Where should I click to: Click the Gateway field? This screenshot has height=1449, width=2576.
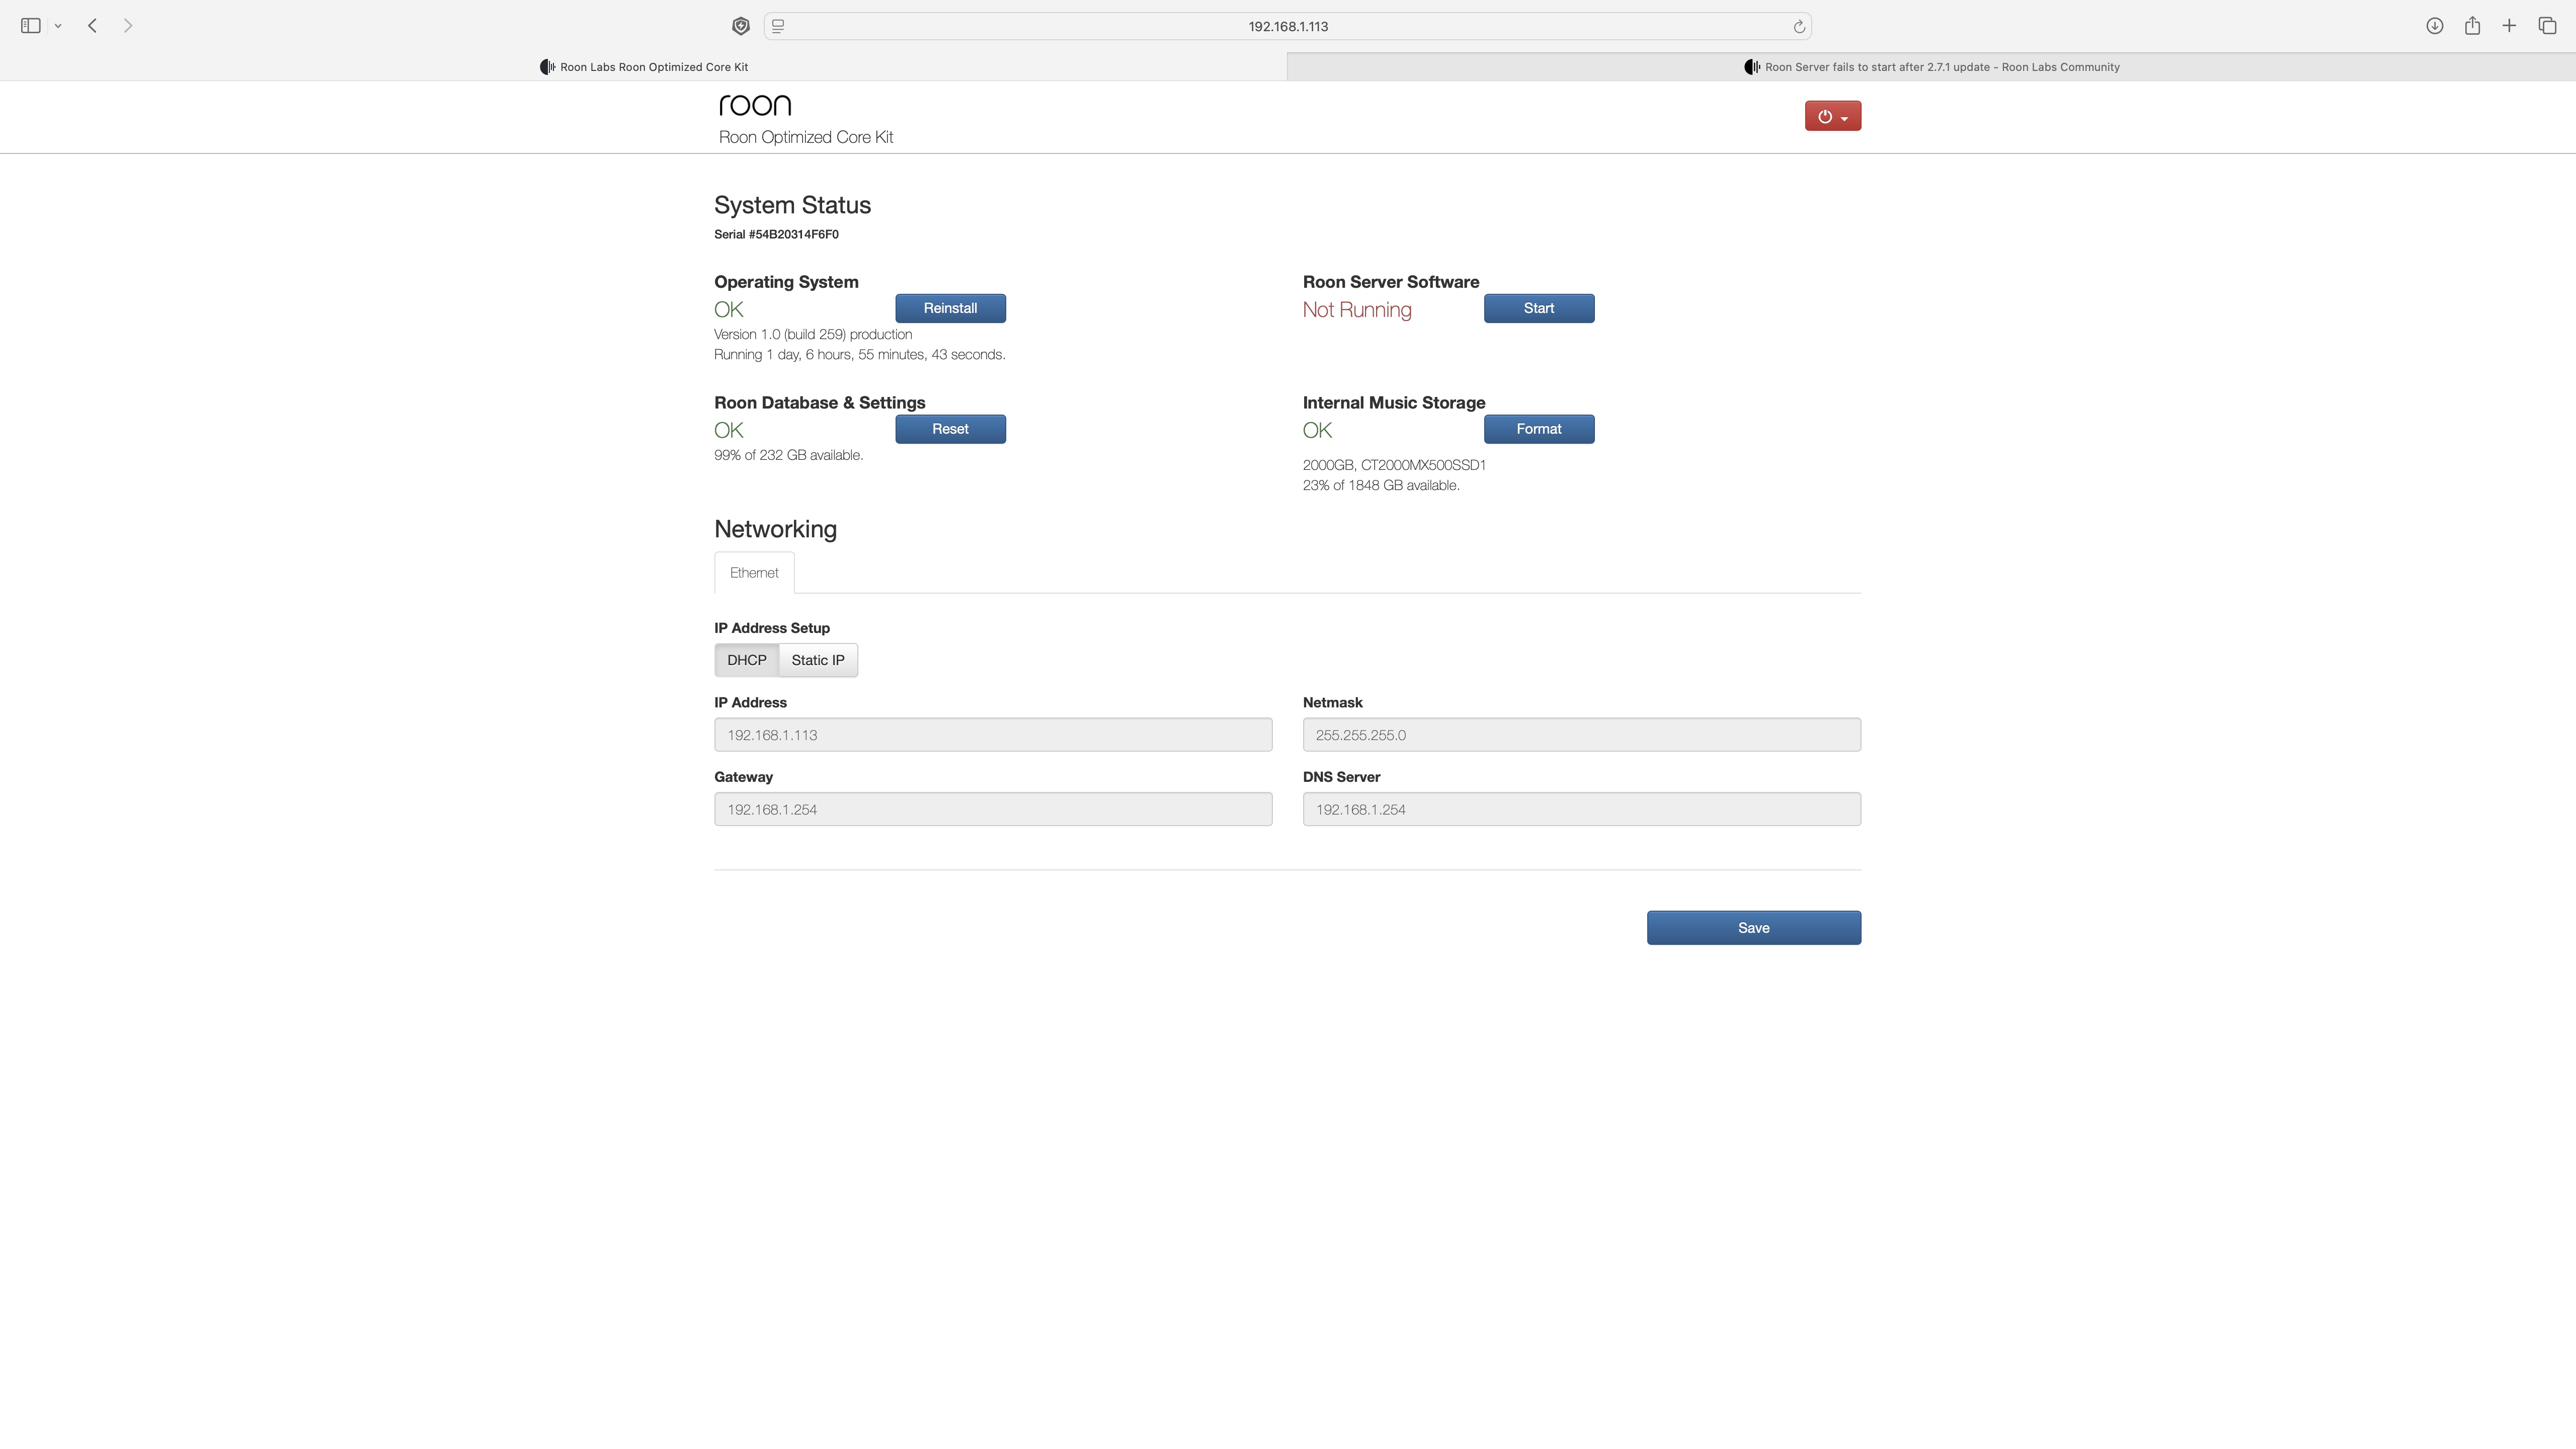point(993,809)
